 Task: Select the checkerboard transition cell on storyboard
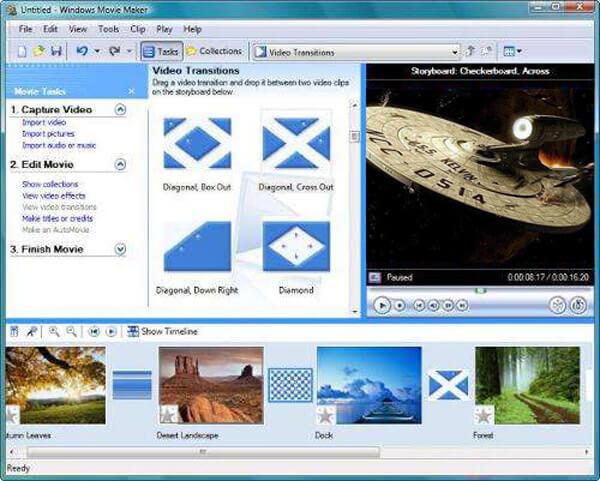pyautogui.click(x=290, y=385)
